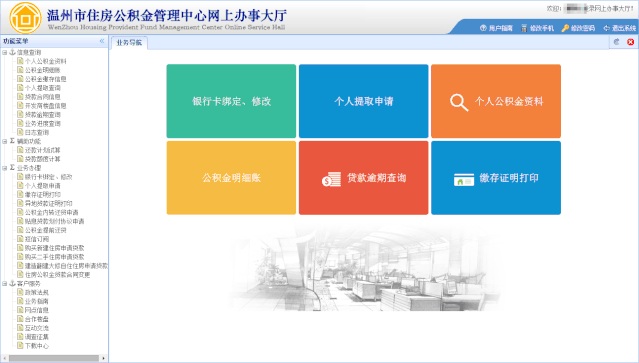Select 个人提取申请 in the tree menu
This screenshot has width=639, height=363.
[x=42, y=186]
